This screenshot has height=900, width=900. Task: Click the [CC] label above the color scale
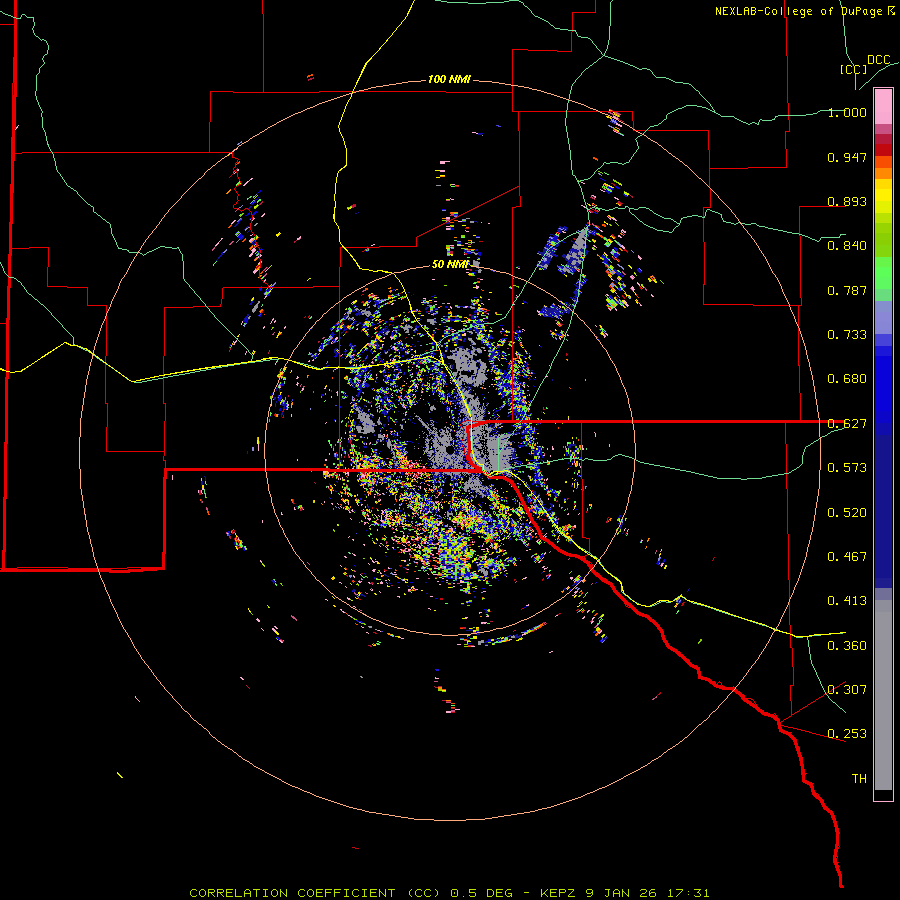click(853, 69)
